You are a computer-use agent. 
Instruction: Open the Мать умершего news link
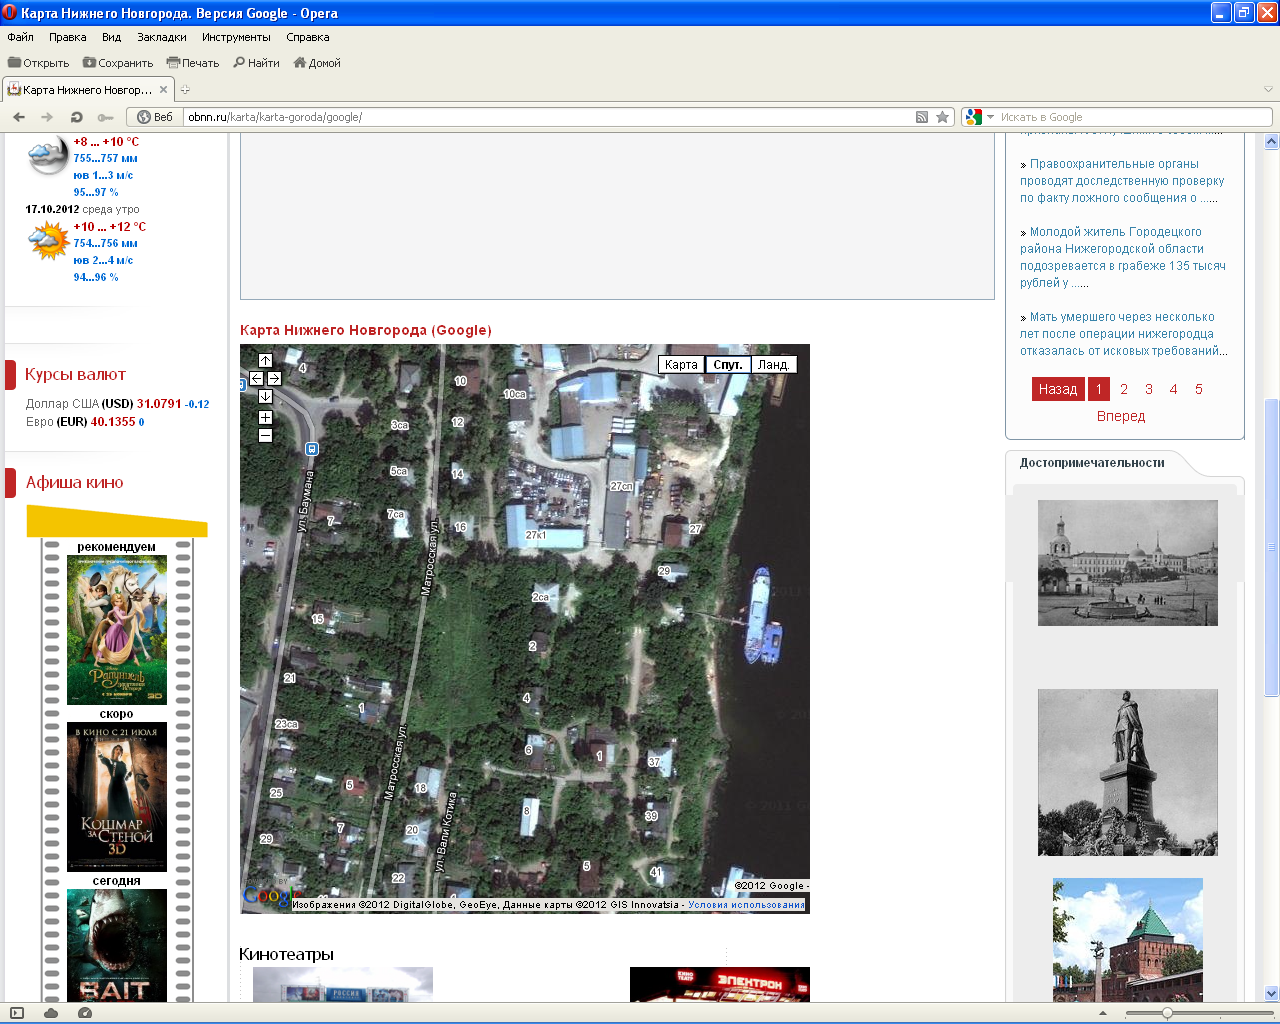pyautogui.click(x=1124, y=334)
